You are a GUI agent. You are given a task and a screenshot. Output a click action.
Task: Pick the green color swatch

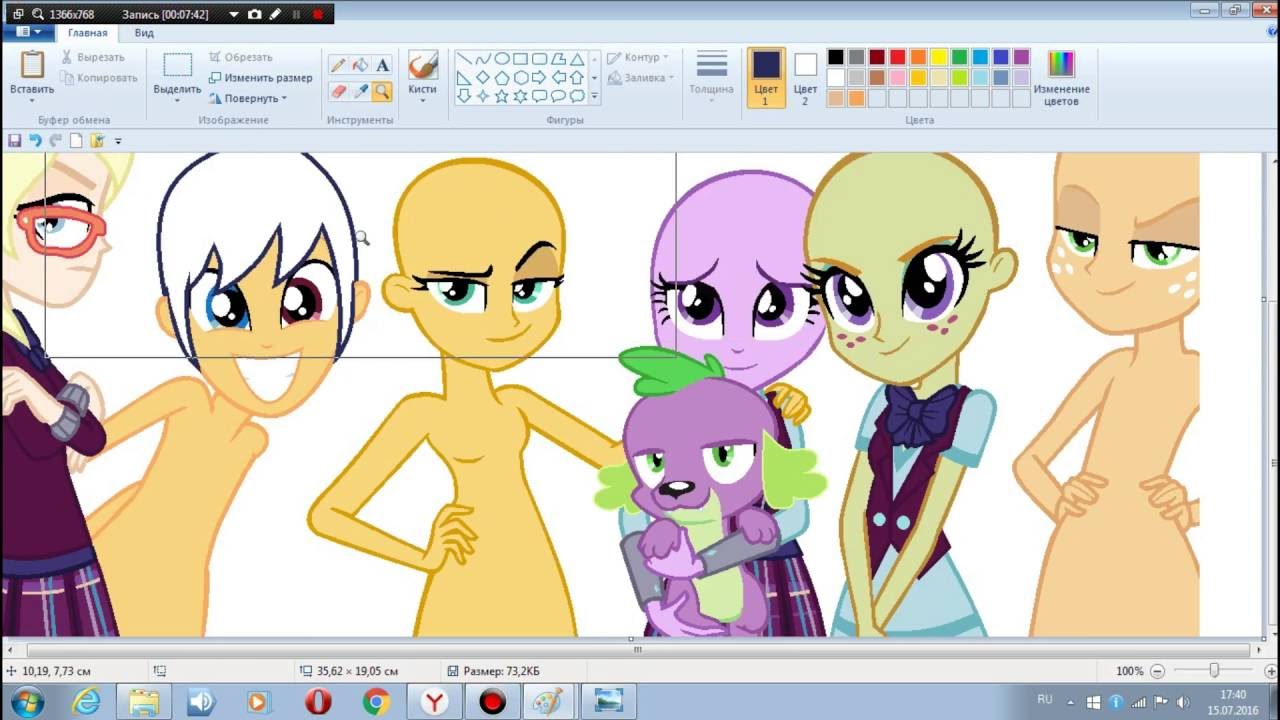[x=959, y=57]
